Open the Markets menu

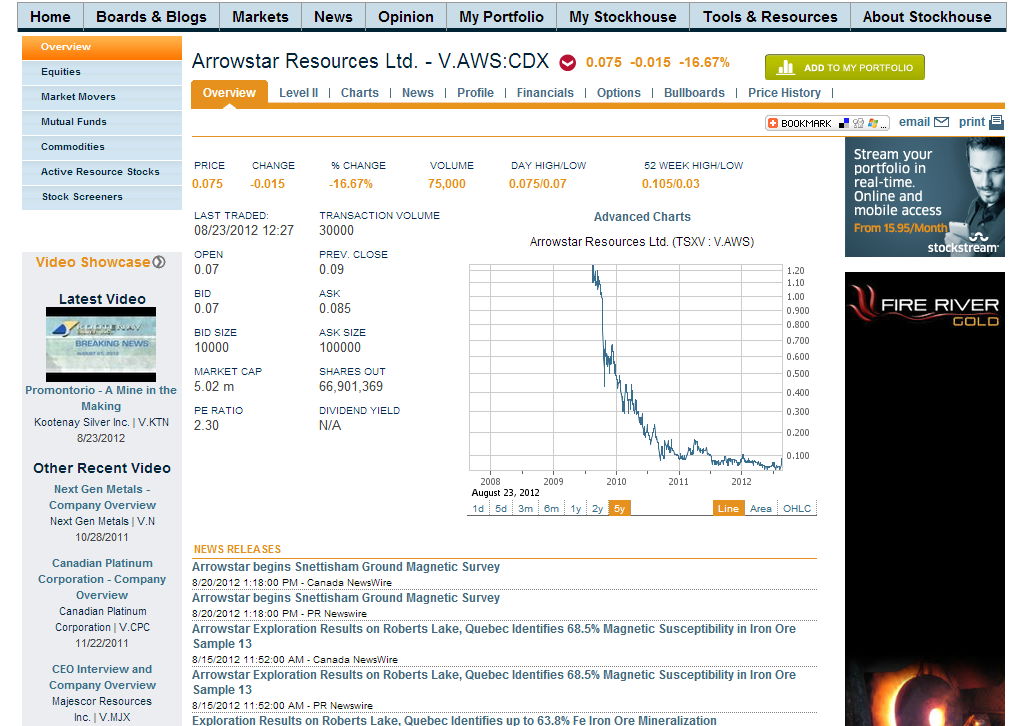point(260,16)
